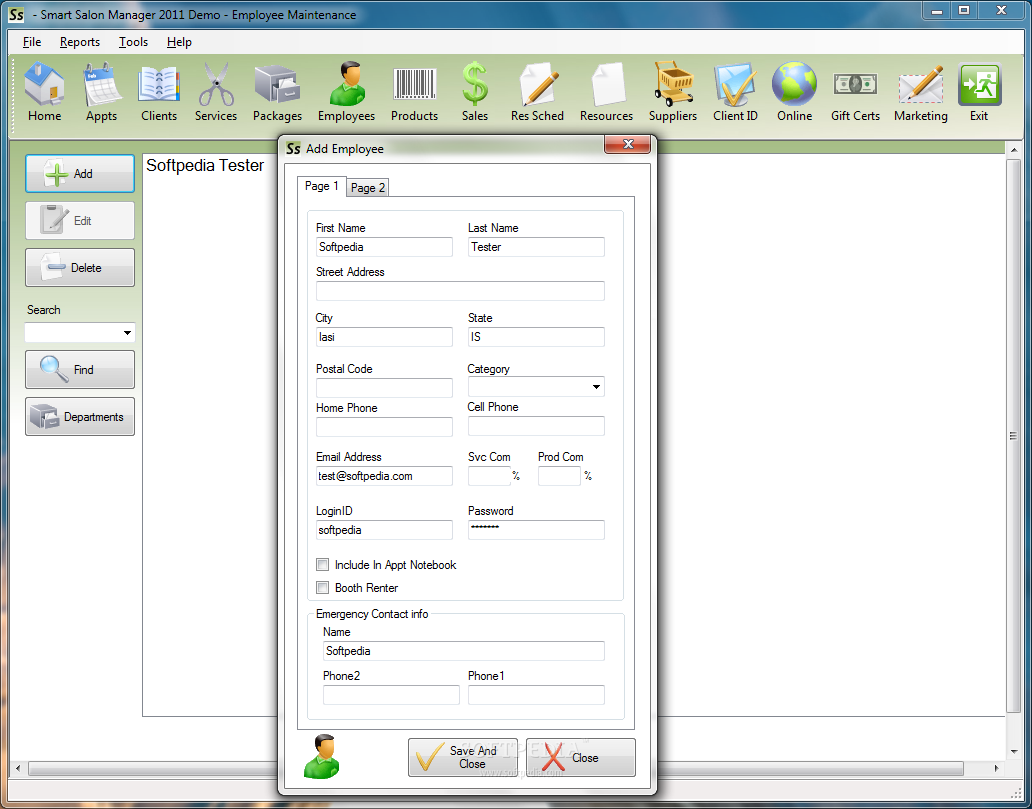This screenshot has height=809, width=1032.
Task: Select Softpedia Tester in employee list
Action: pos(205,165)
